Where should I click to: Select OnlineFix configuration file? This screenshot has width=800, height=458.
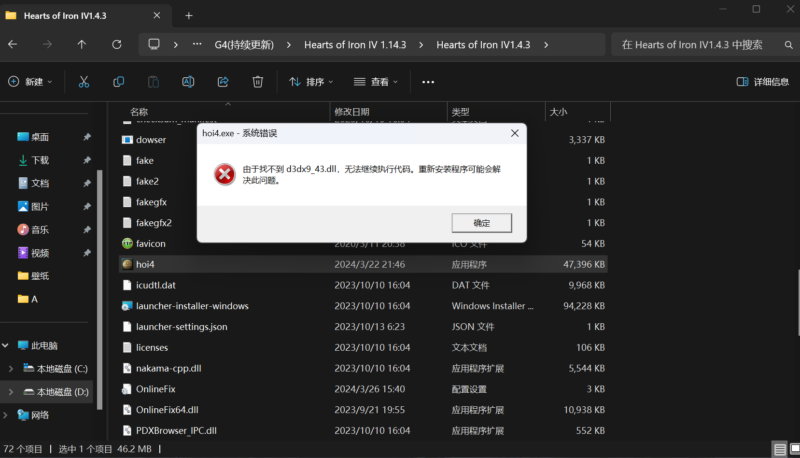(156, 389)
